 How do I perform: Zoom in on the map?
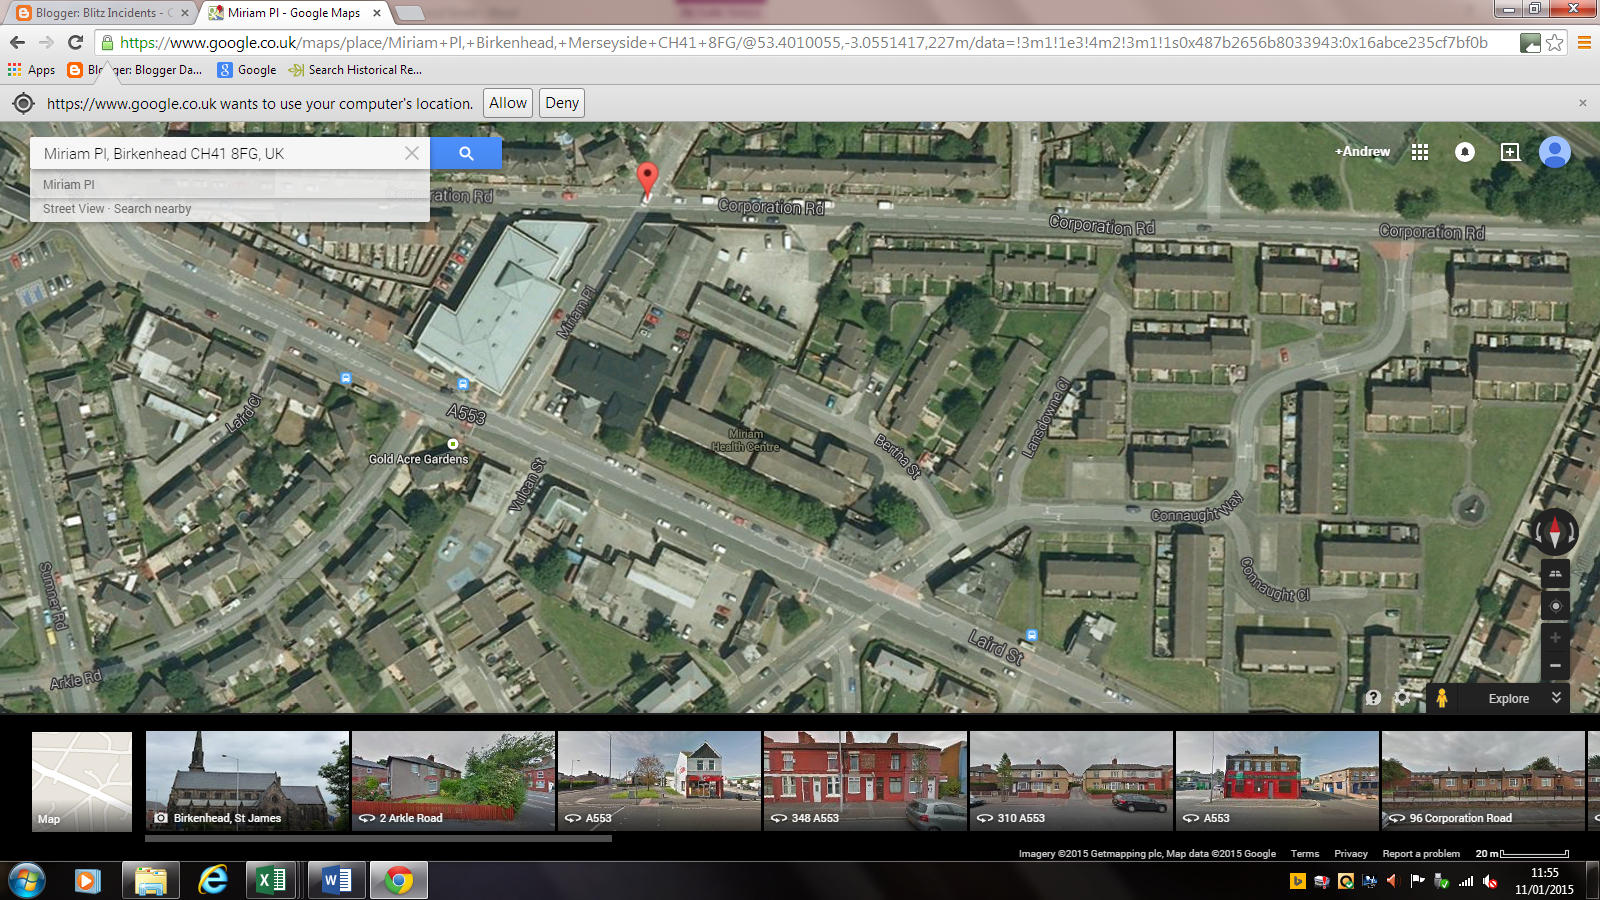click(1555, 638)
